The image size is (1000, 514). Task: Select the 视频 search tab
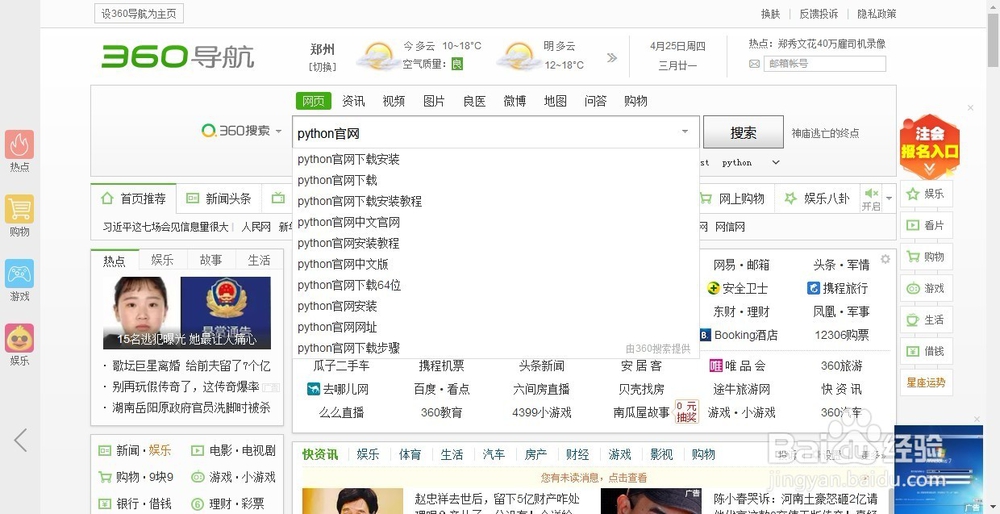(x=393, y=101)
